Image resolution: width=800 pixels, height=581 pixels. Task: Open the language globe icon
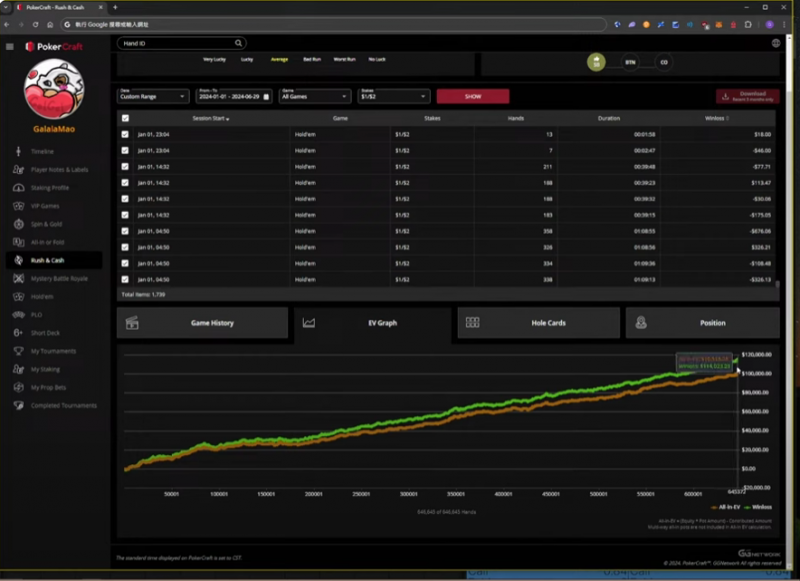tap(776, 44)
